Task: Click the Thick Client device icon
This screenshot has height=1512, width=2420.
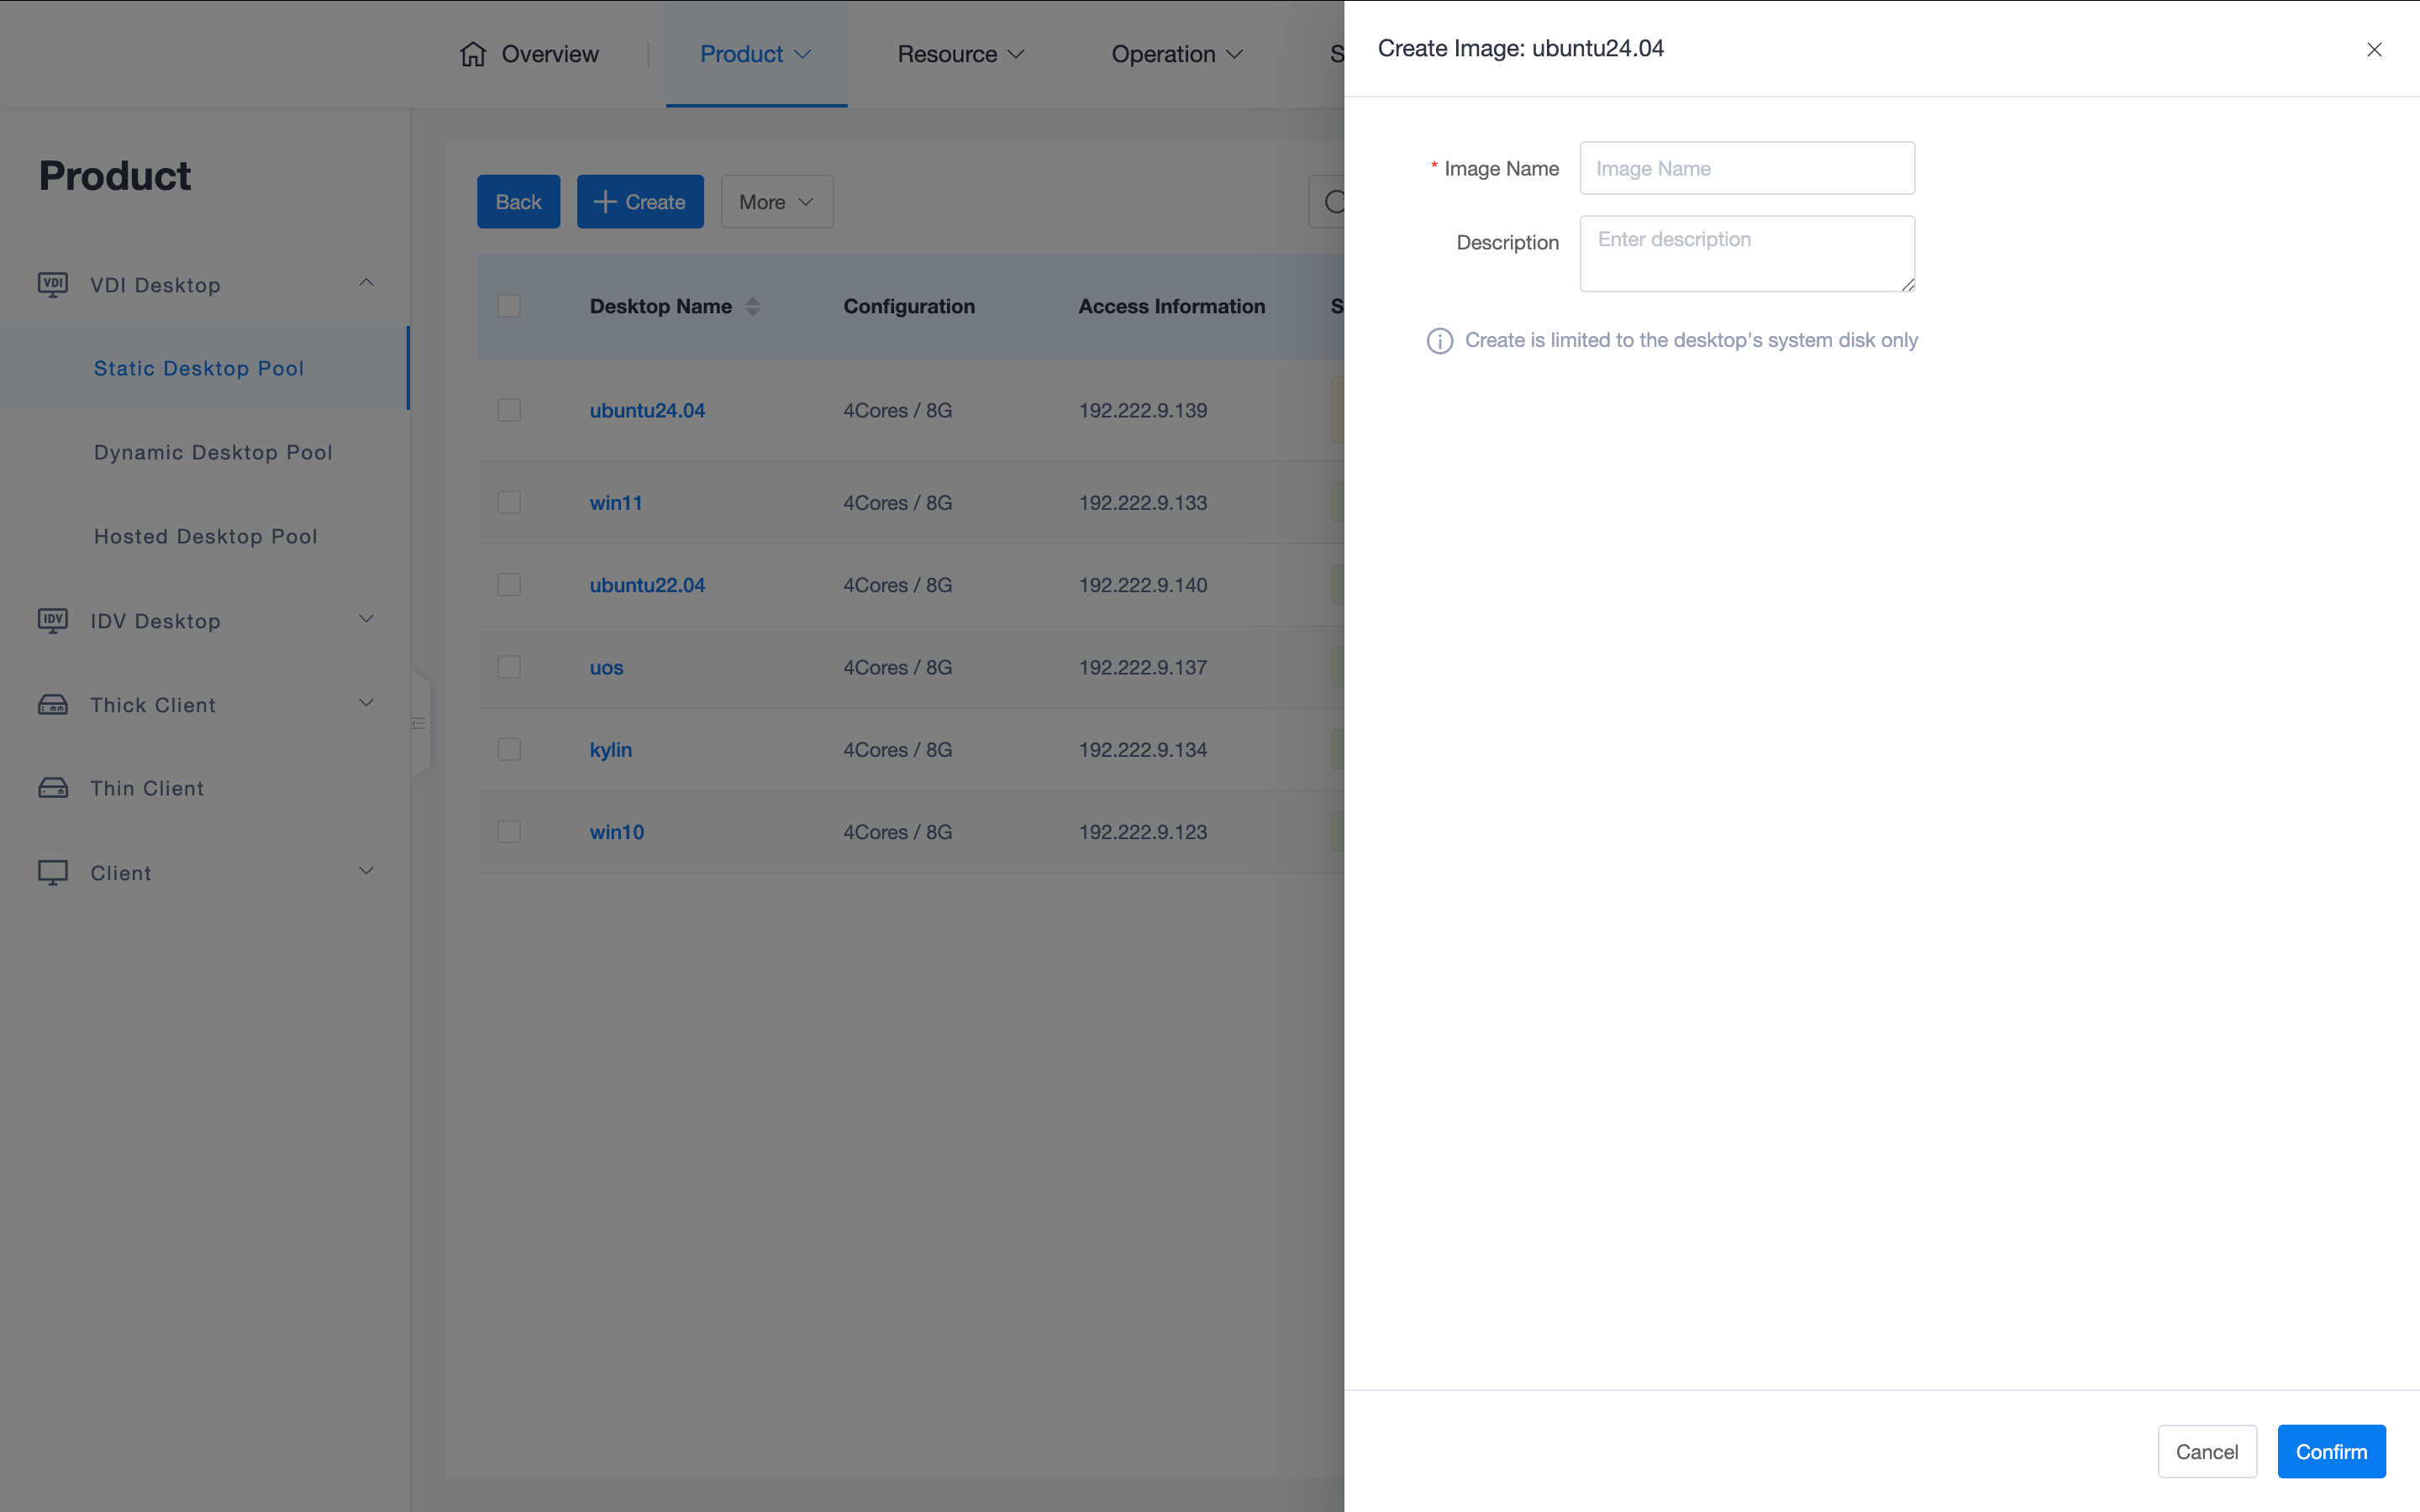Action: coord(53,705)
